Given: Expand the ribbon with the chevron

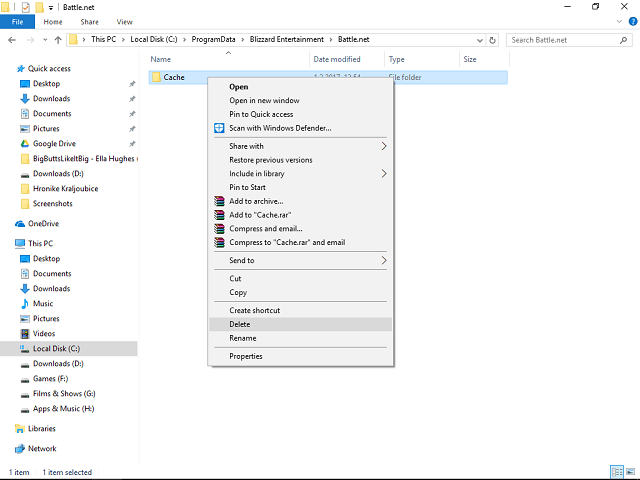Looking at the screenshot, I should [x=619, y=21].
